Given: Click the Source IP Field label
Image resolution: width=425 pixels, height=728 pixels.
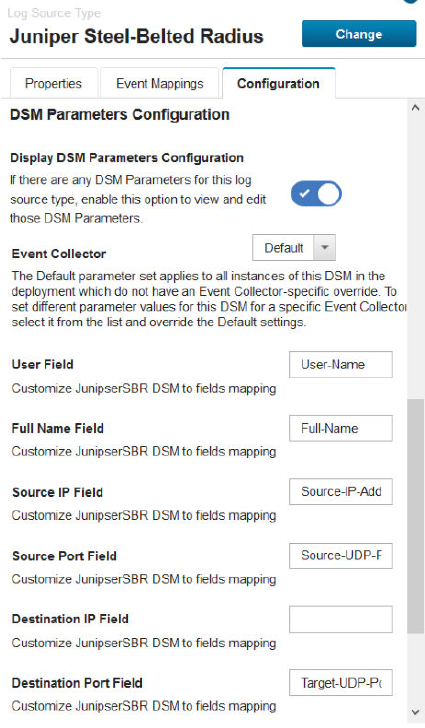Looking at the screenshot, I should (x=58, y=492).
